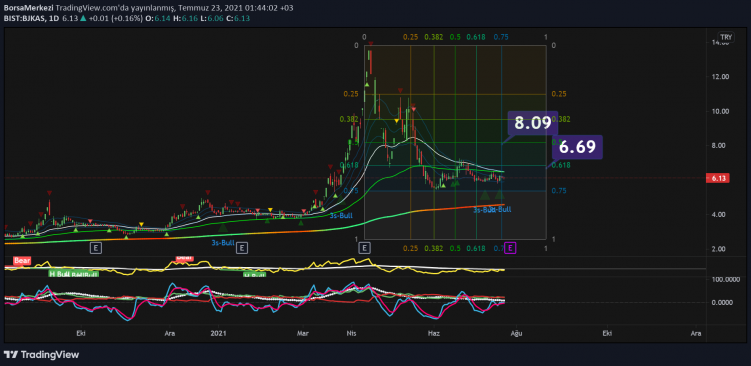Viewport: 751px width, 366px height.
Task: Click the Ağu label on the time axis
Action: pos(516,333)
